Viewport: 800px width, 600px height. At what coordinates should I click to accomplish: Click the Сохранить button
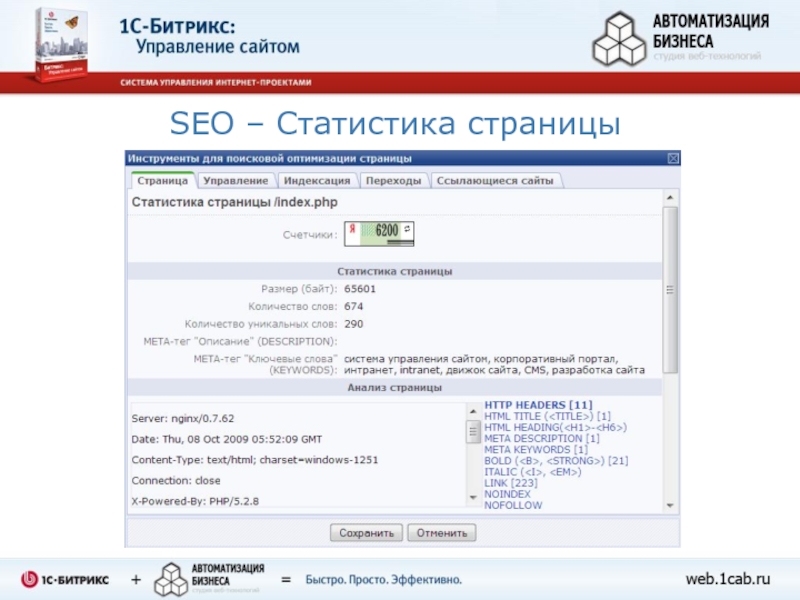[x=366, y=533]
